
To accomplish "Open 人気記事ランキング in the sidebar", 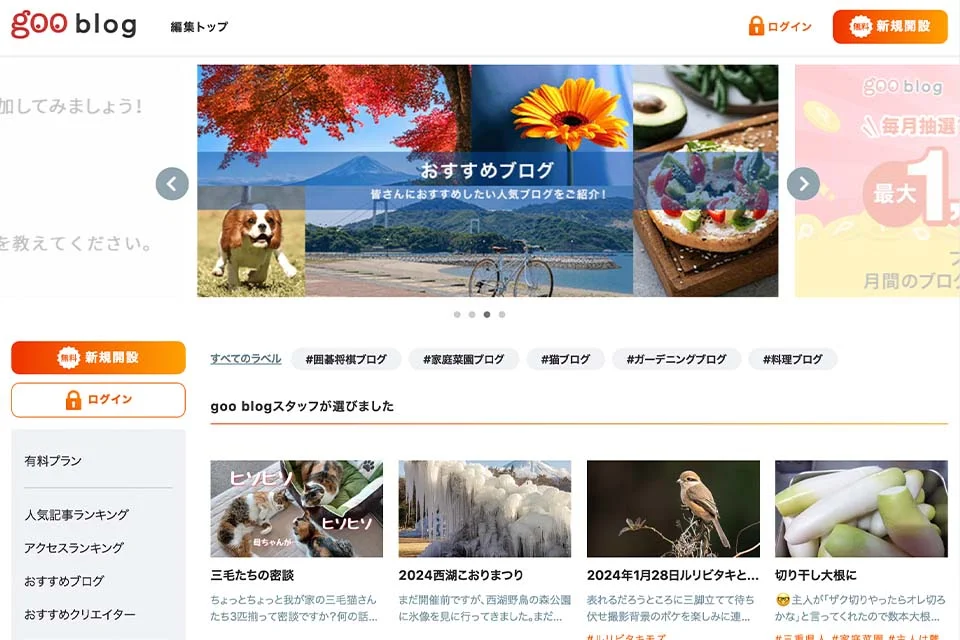I will coord(77,514).
